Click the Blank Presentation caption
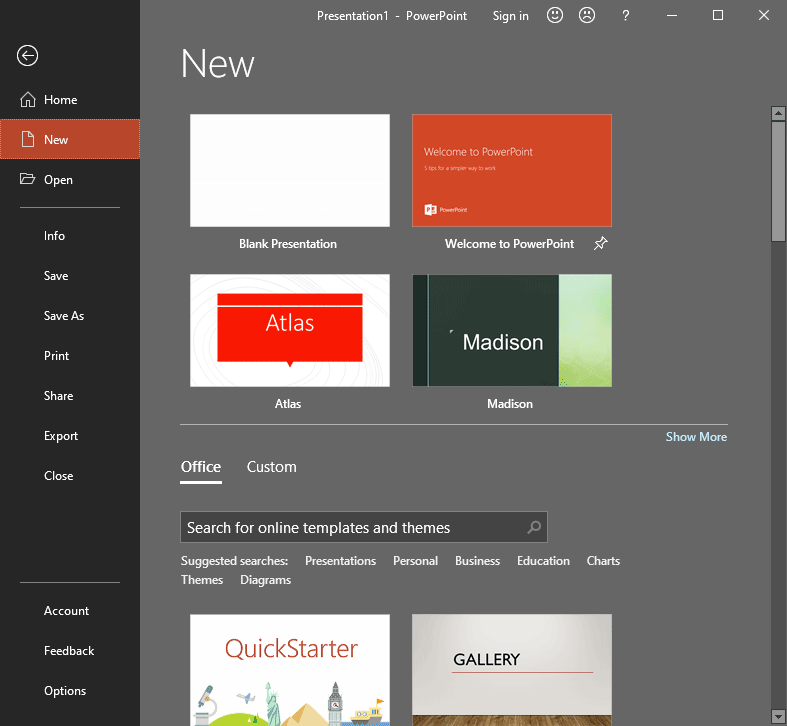The image size is (787, 726). tap(288, 244)
